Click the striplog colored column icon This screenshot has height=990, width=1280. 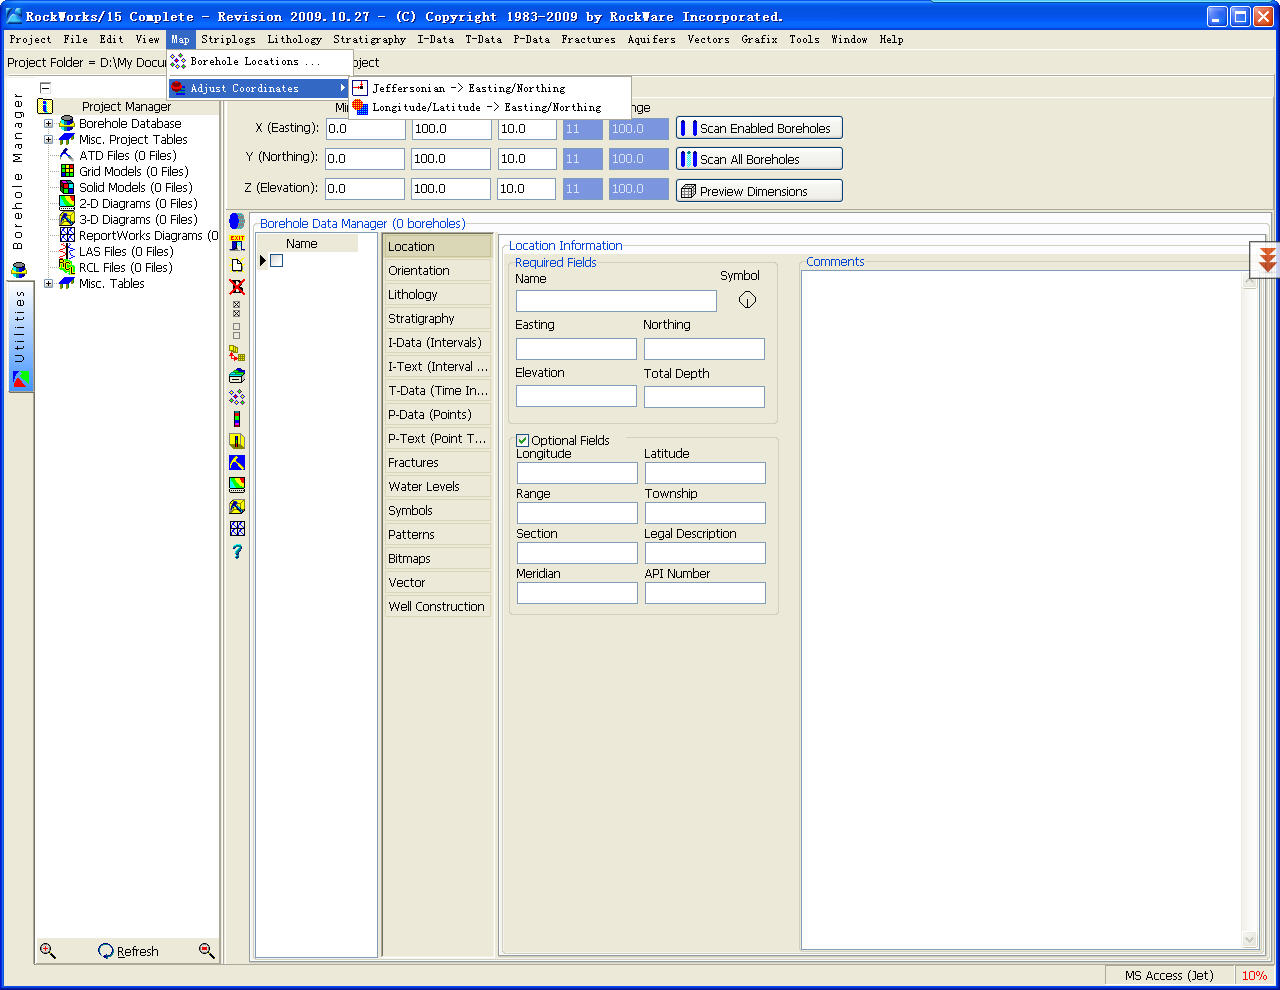point(237,419)
